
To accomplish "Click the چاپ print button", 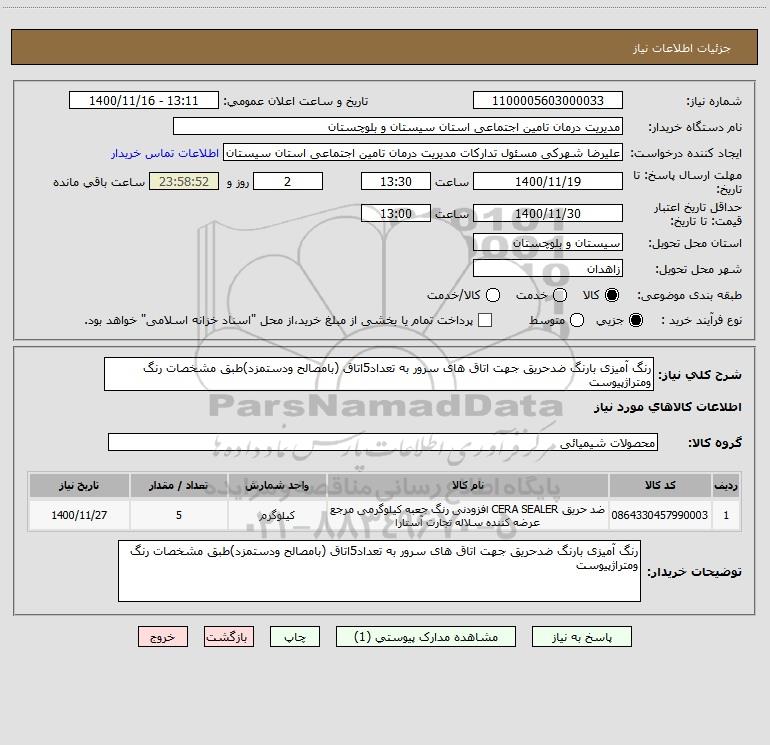I will [x=295, y=637].
